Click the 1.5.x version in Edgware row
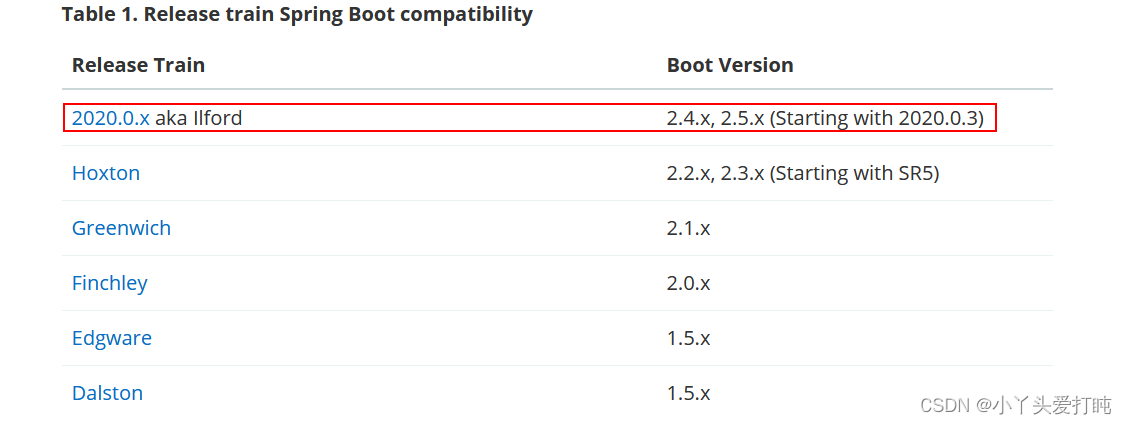Screen dimensions: 1127x424 pyautogui.click(x=688, y=338)
